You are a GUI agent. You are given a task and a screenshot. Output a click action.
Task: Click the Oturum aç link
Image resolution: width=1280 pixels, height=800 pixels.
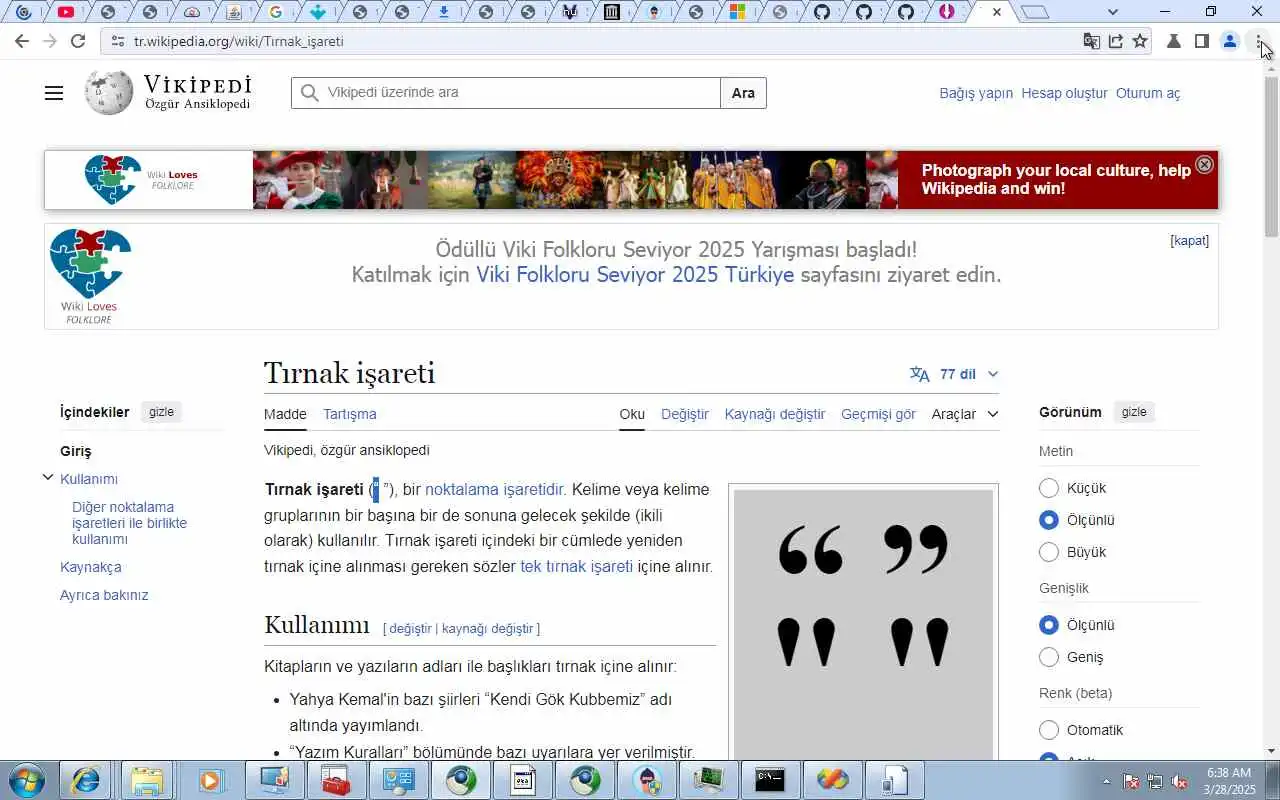click(1148, 93)
